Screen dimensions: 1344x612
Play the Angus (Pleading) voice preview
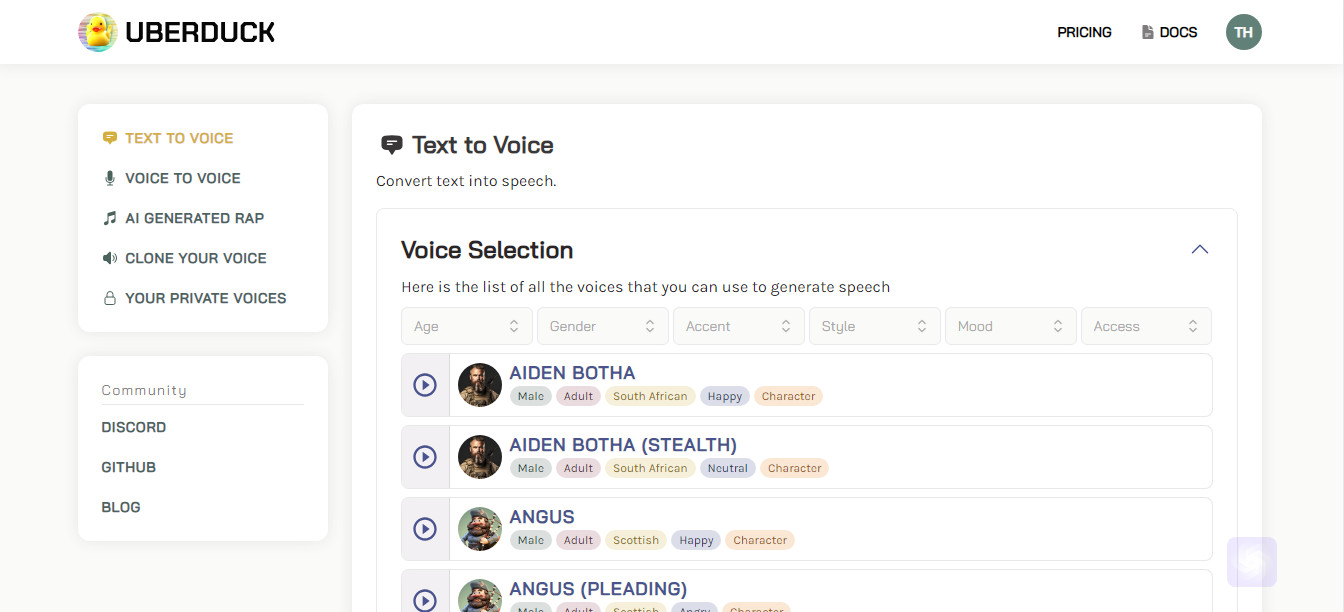pos(425,600)
